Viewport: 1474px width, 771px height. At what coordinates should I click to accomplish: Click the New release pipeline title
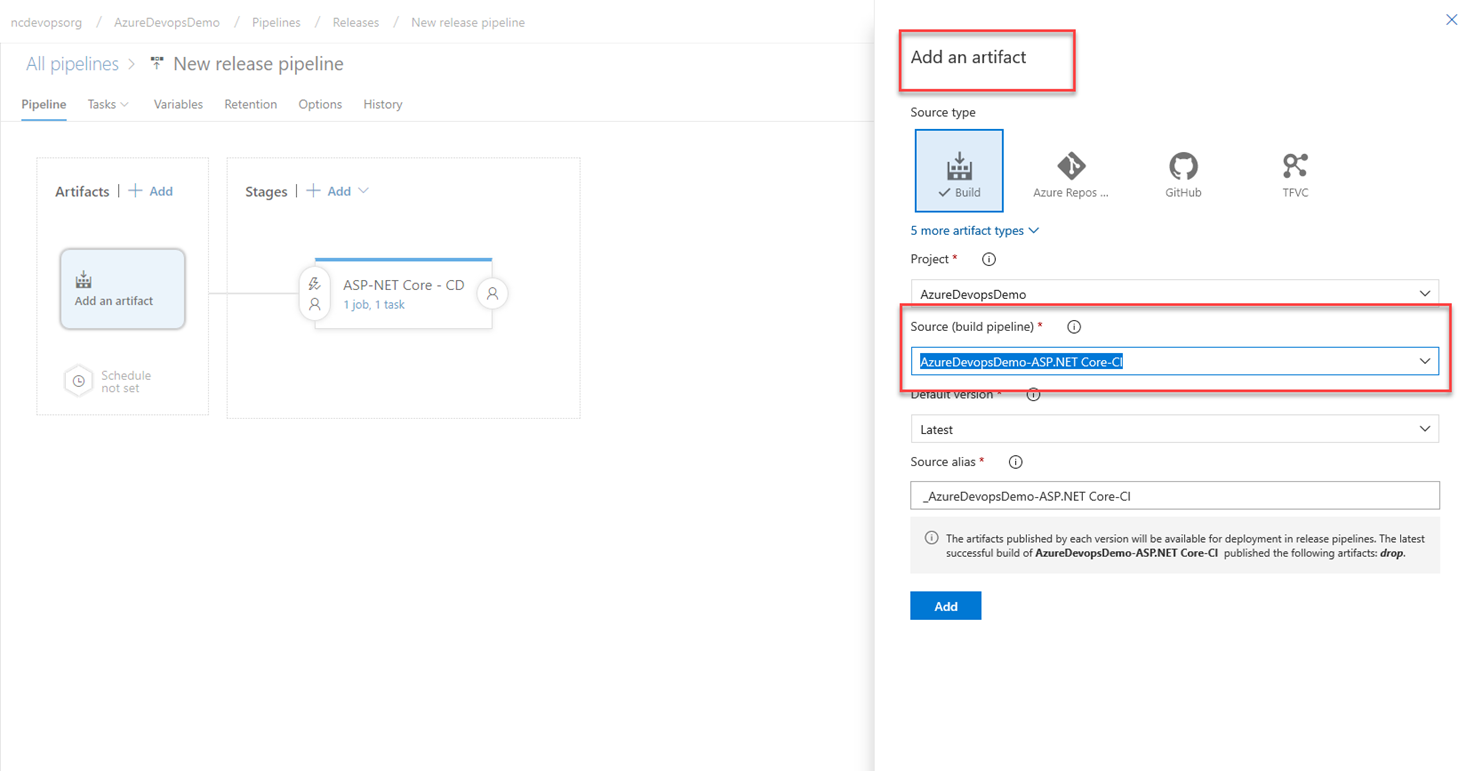pyautogui.click(x=258, y=64)
